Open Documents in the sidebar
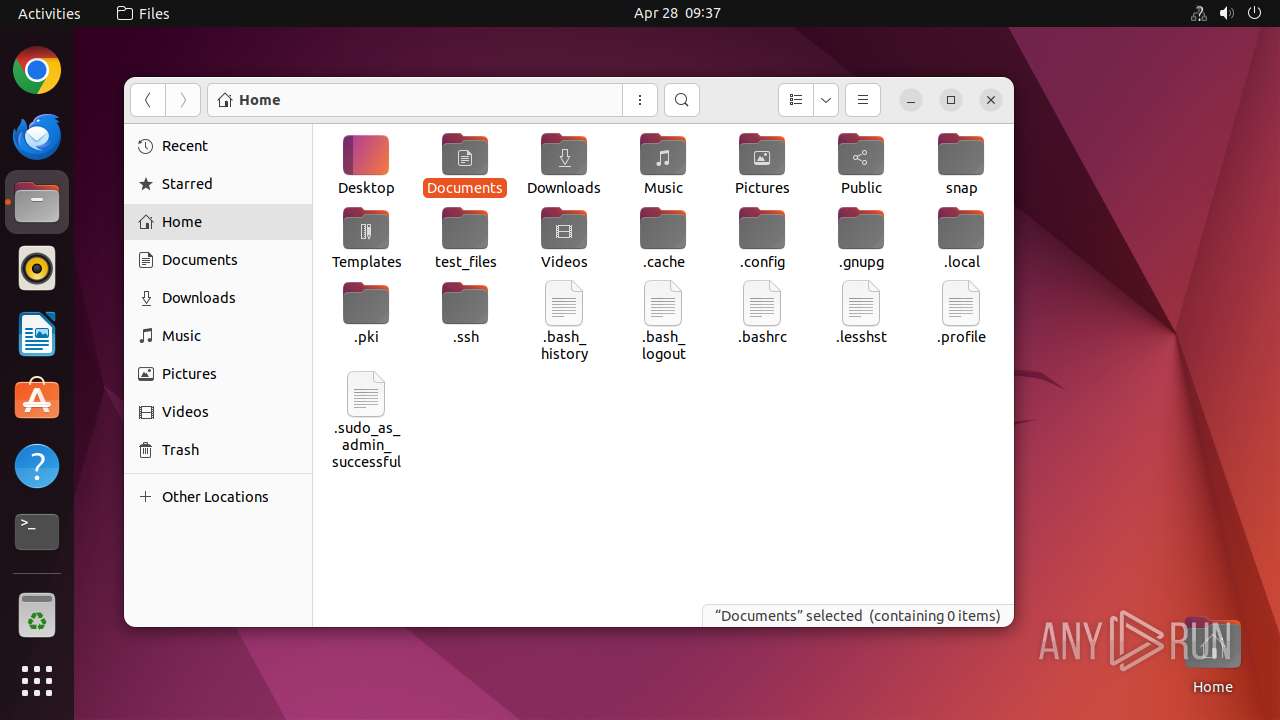This screenshot has width=1280, height=720. 218,260
